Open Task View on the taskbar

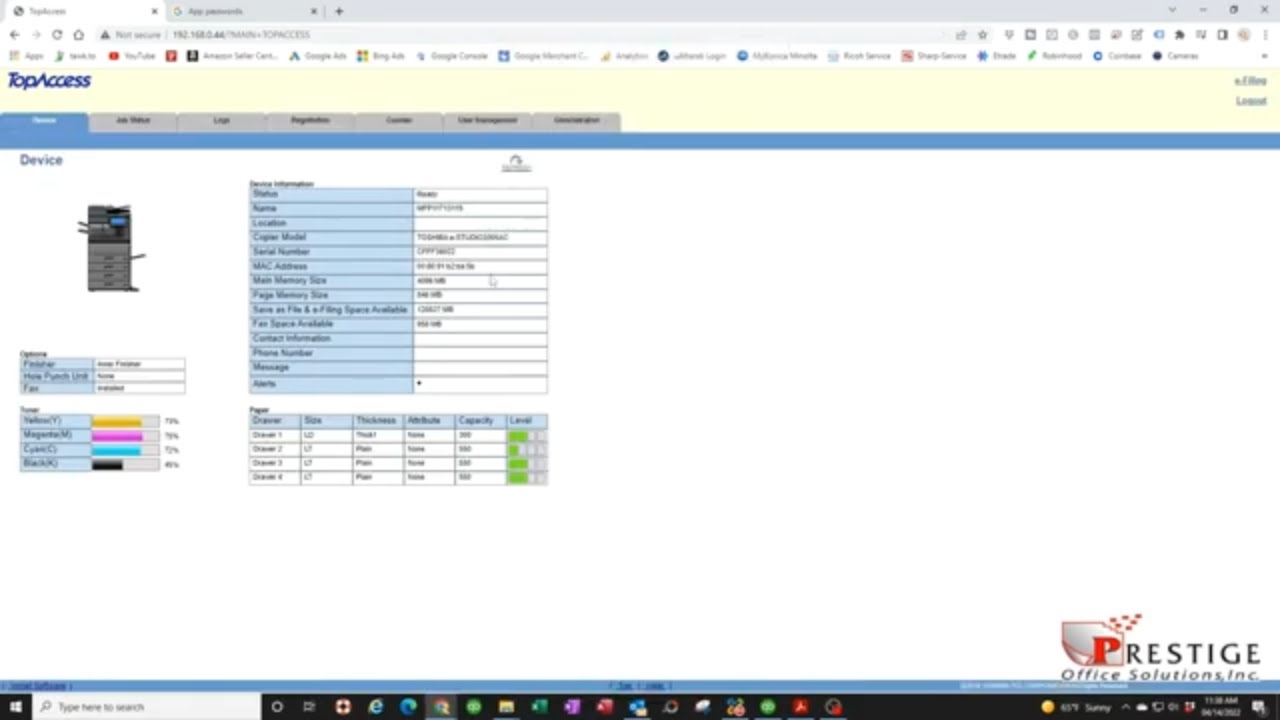point(310,707)
